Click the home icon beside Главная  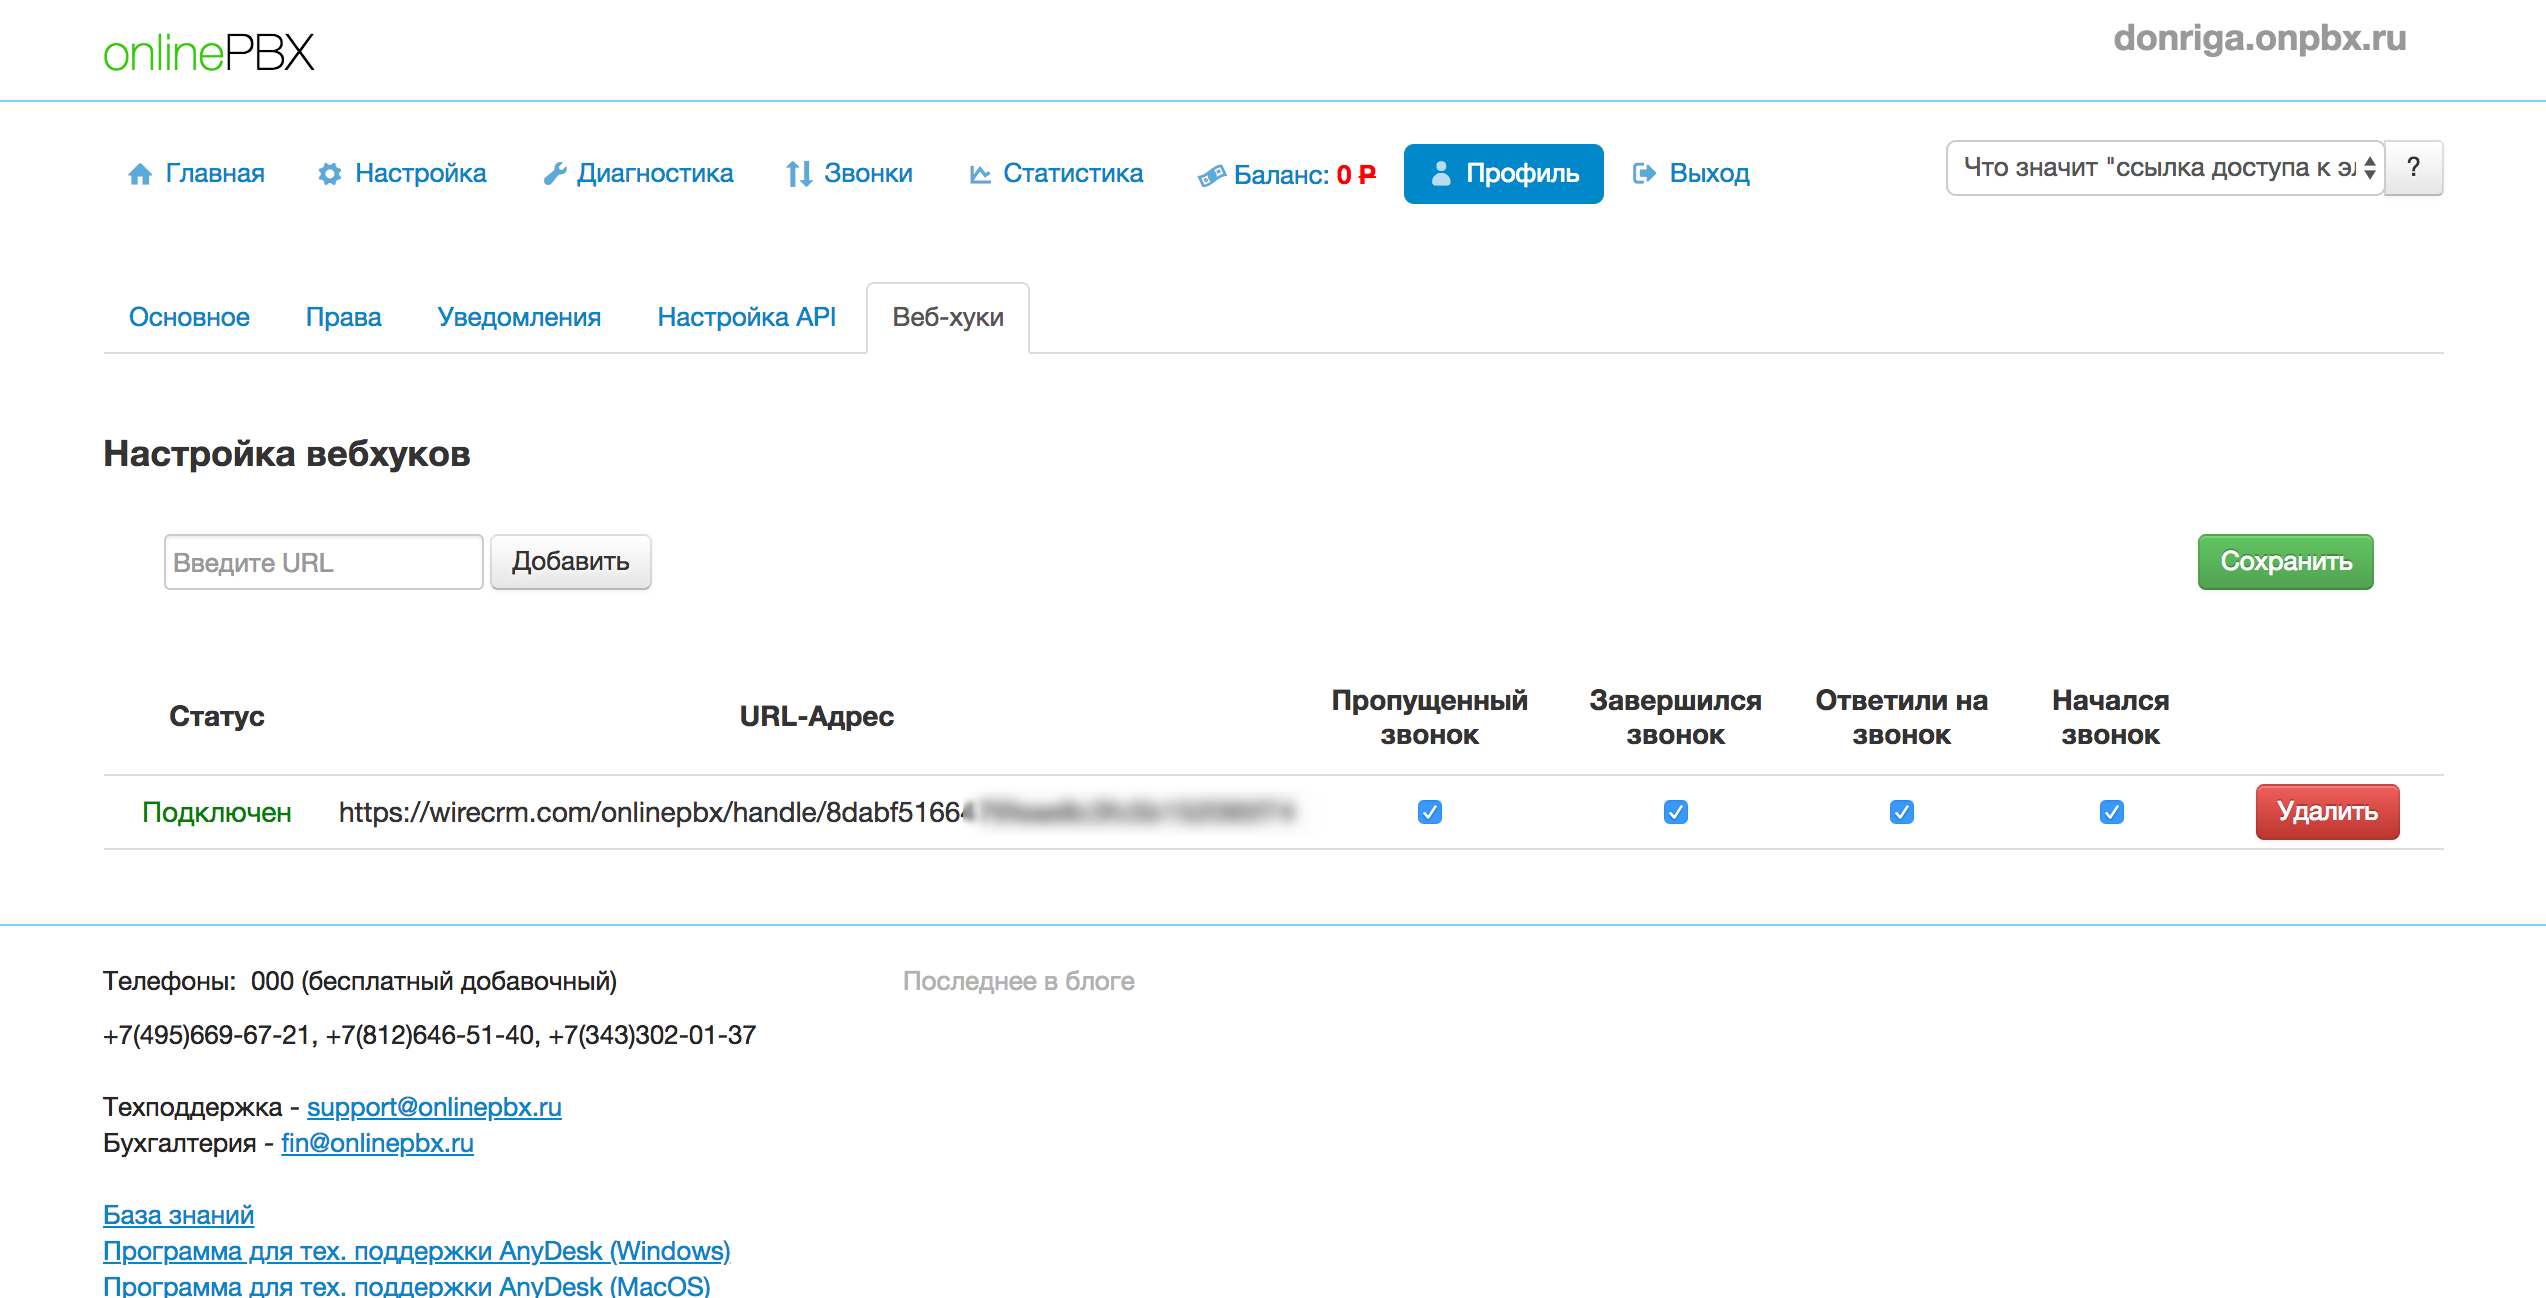pos(140,174)
